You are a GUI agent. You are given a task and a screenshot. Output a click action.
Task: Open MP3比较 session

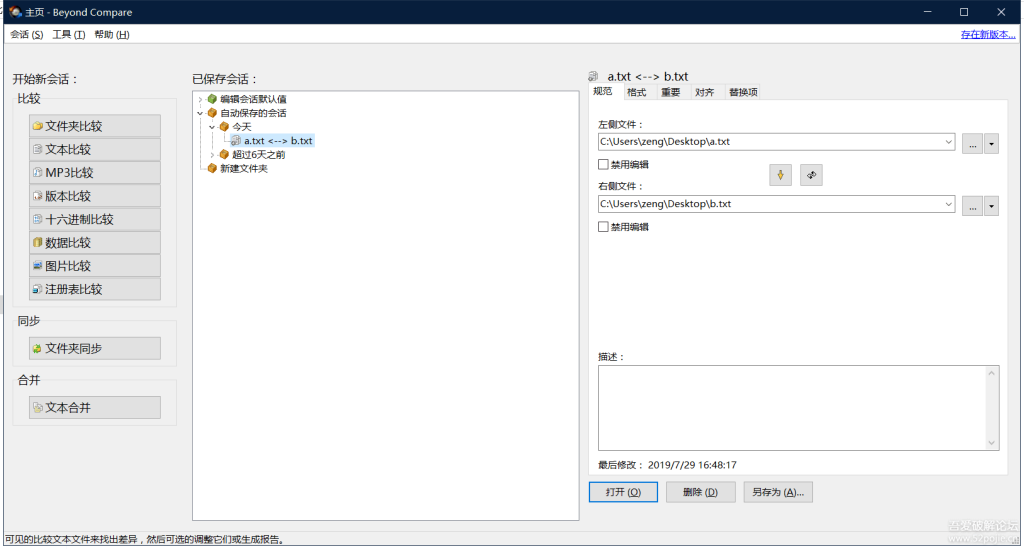pos(95,173)
